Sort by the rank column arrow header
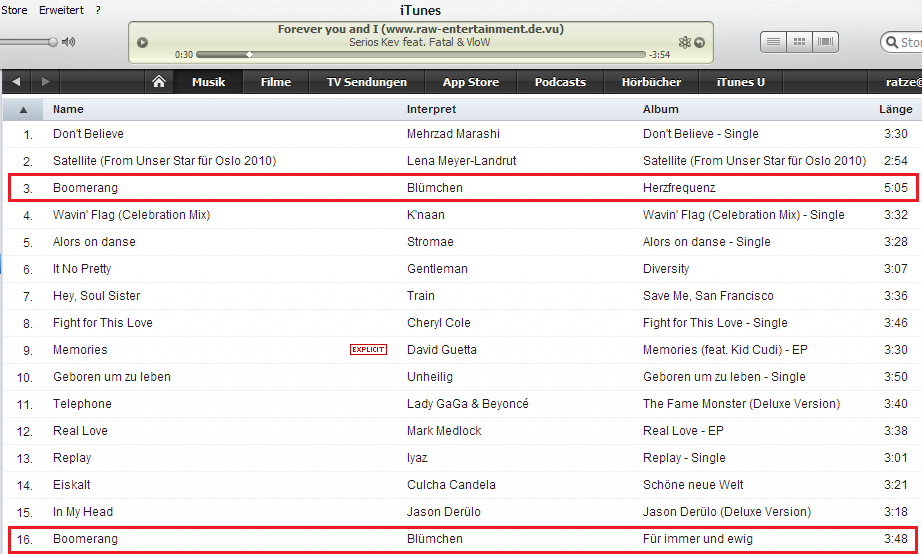The width and height of the screenshot is (922, 554). click(23, 109)
